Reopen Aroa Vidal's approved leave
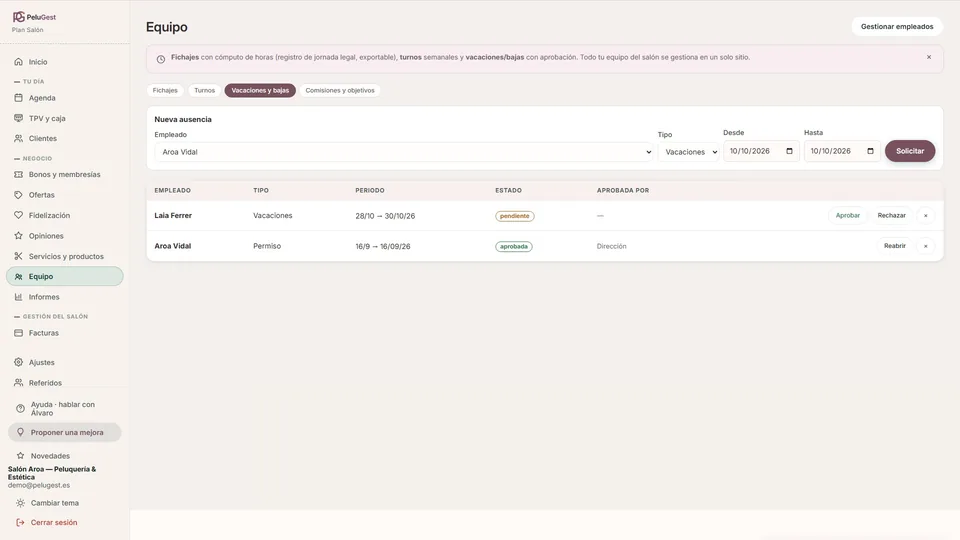 (894, 246)
